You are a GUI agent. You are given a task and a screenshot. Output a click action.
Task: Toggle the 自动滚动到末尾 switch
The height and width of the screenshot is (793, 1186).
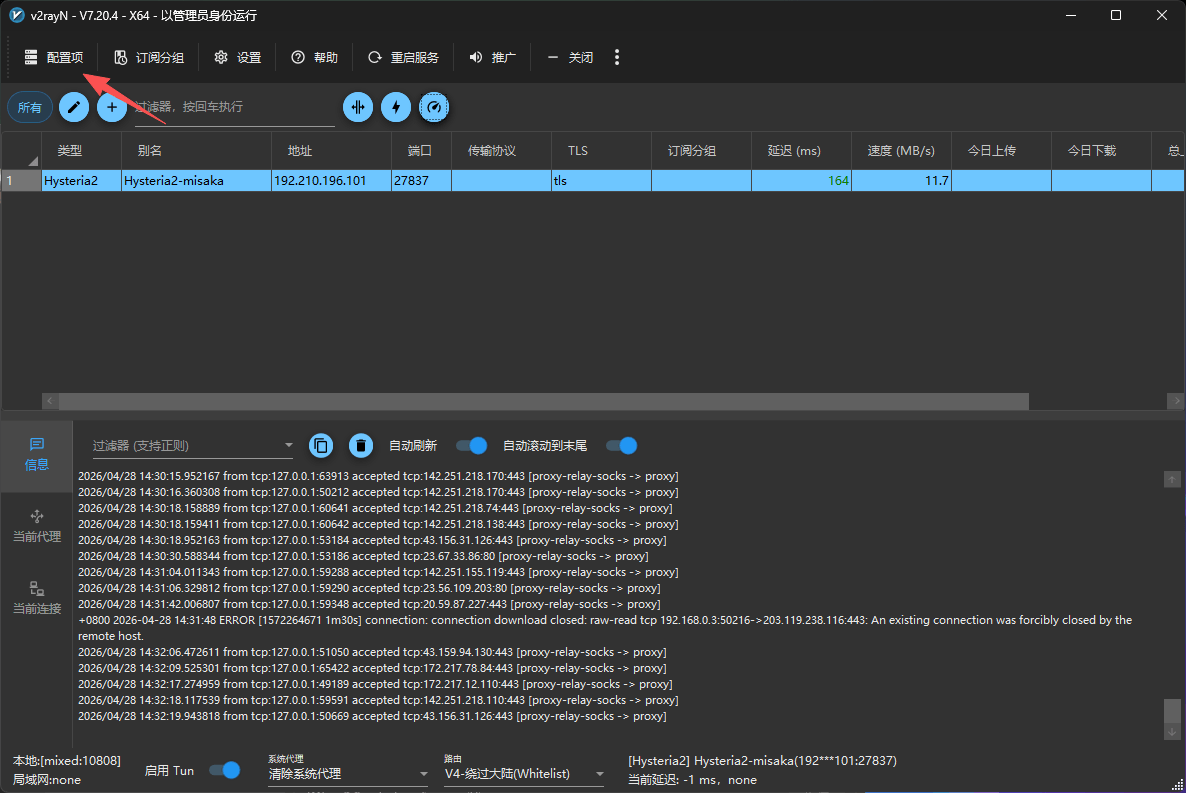point(621,446)
